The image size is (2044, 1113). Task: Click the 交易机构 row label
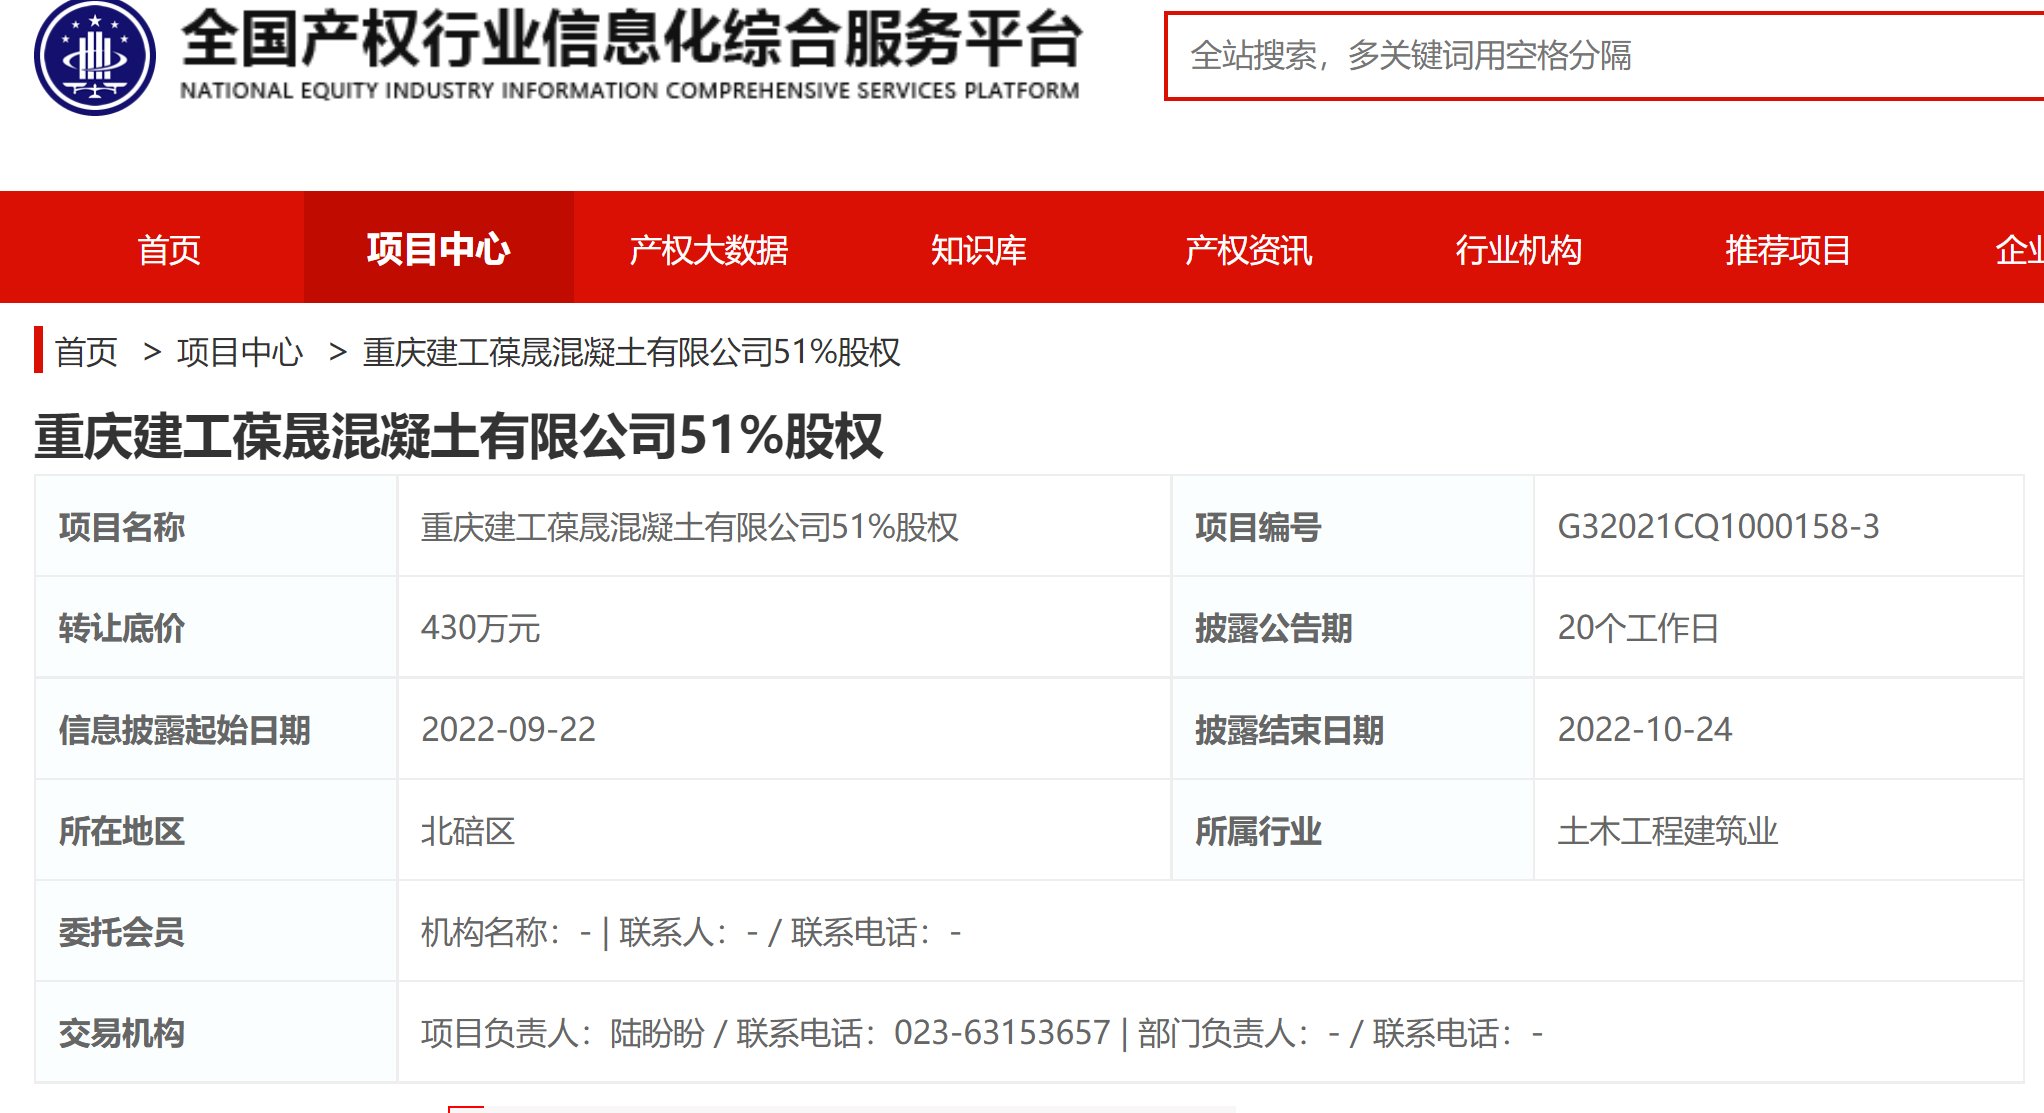pyautogui.click(x=121, y=1033)
